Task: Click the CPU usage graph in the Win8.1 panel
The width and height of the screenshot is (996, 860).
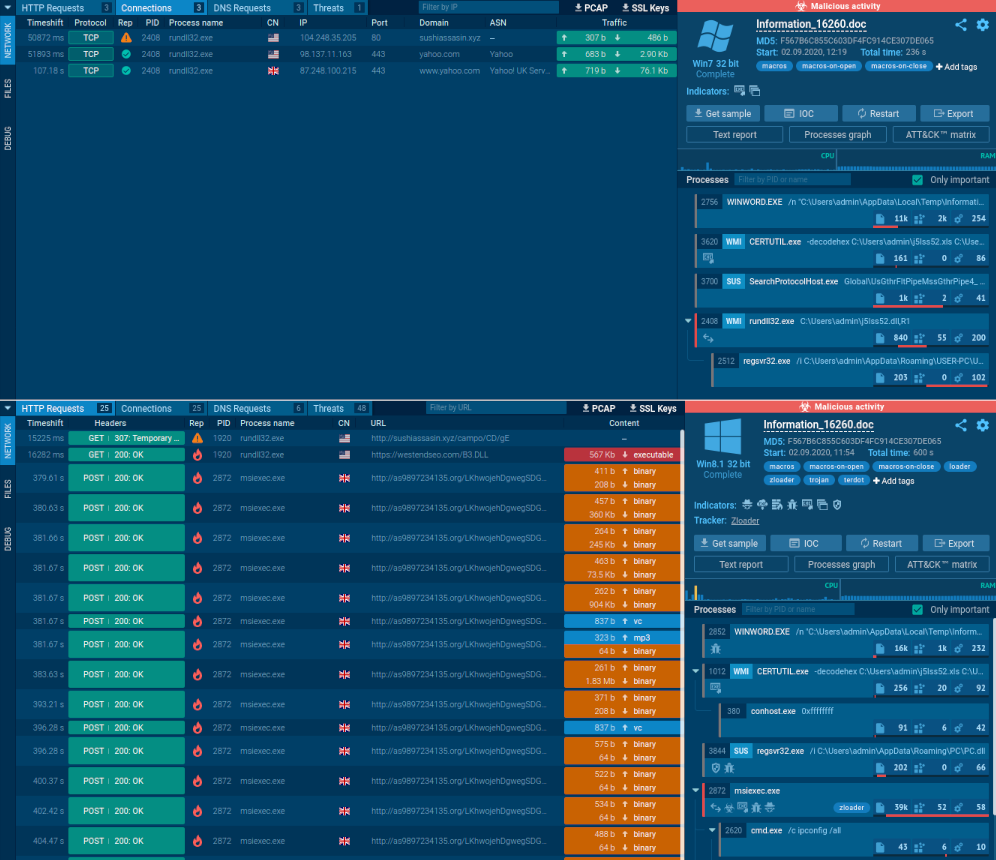Action: [x=761, y=591]
